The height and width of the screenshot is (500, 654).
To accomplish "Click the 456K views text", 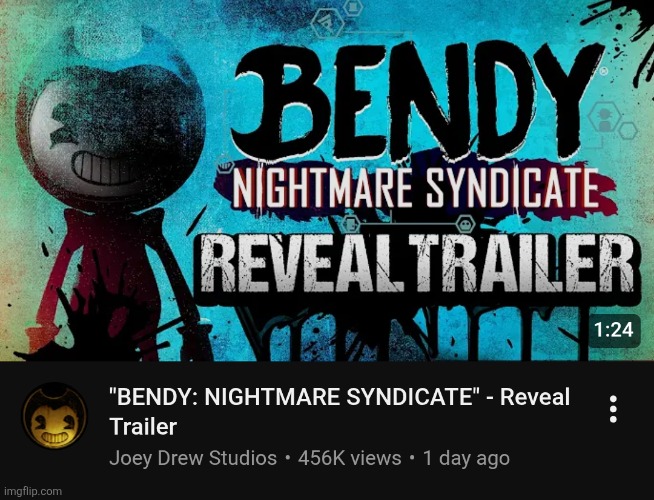I will pyautogui.click(x=350, y=458).
